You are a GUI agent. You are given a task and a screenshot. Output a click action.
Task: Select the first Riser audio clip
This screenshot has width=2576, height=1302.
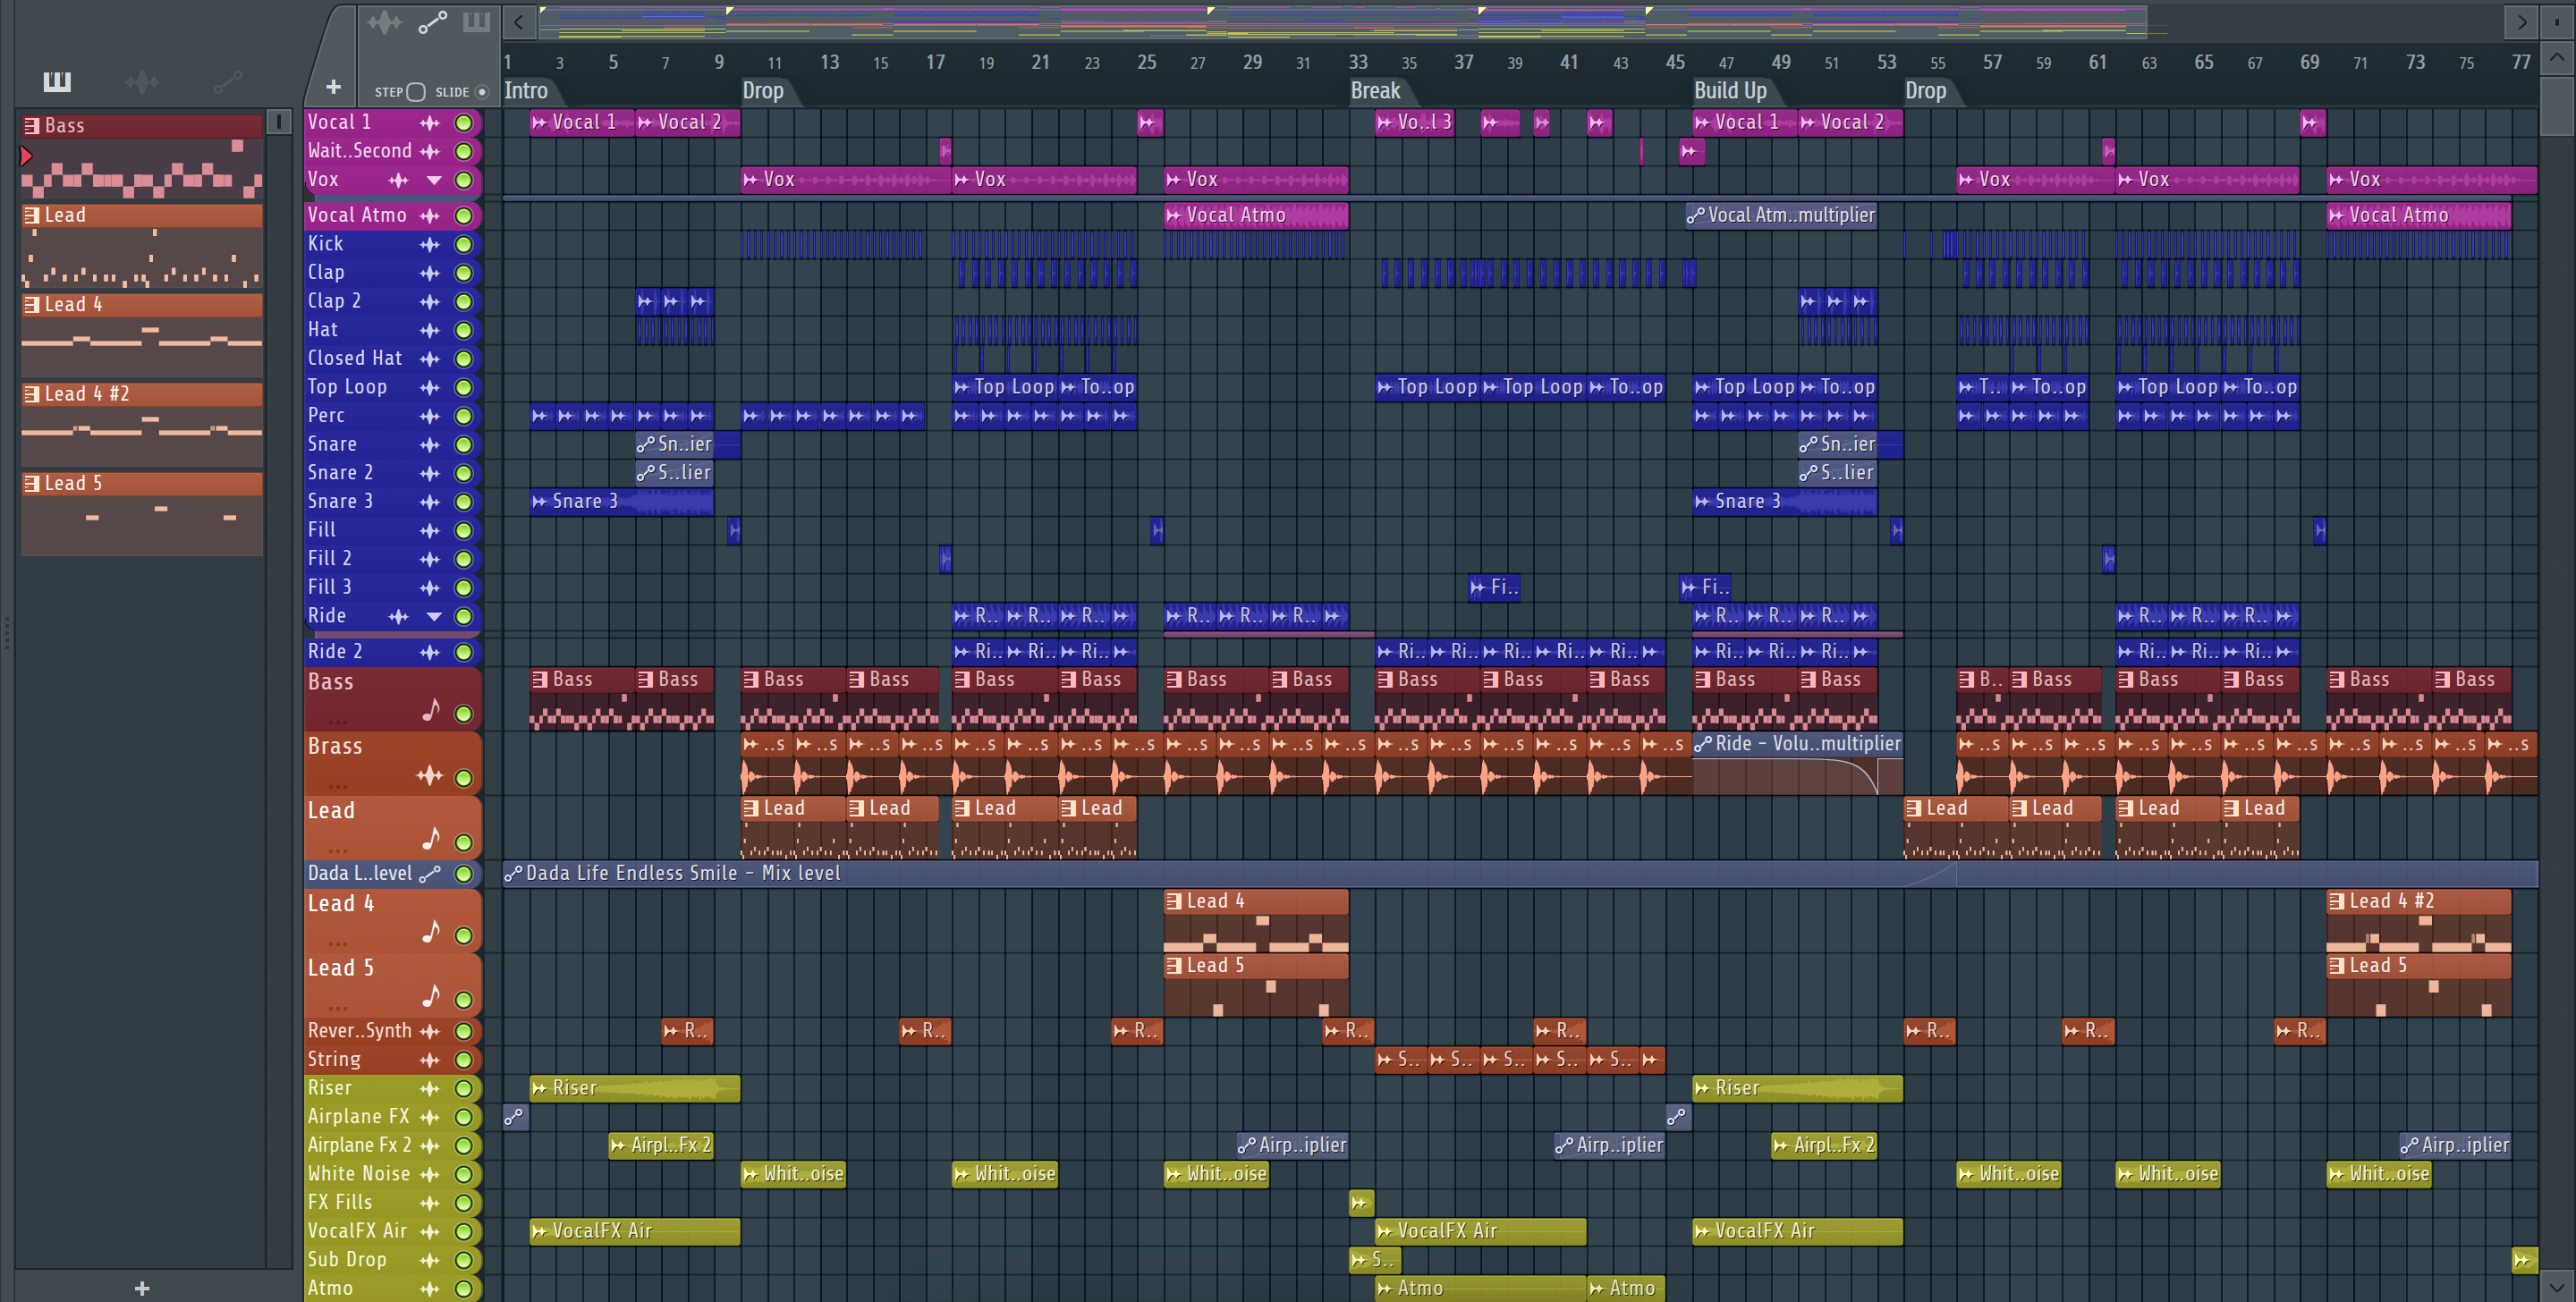[635, 1089]
